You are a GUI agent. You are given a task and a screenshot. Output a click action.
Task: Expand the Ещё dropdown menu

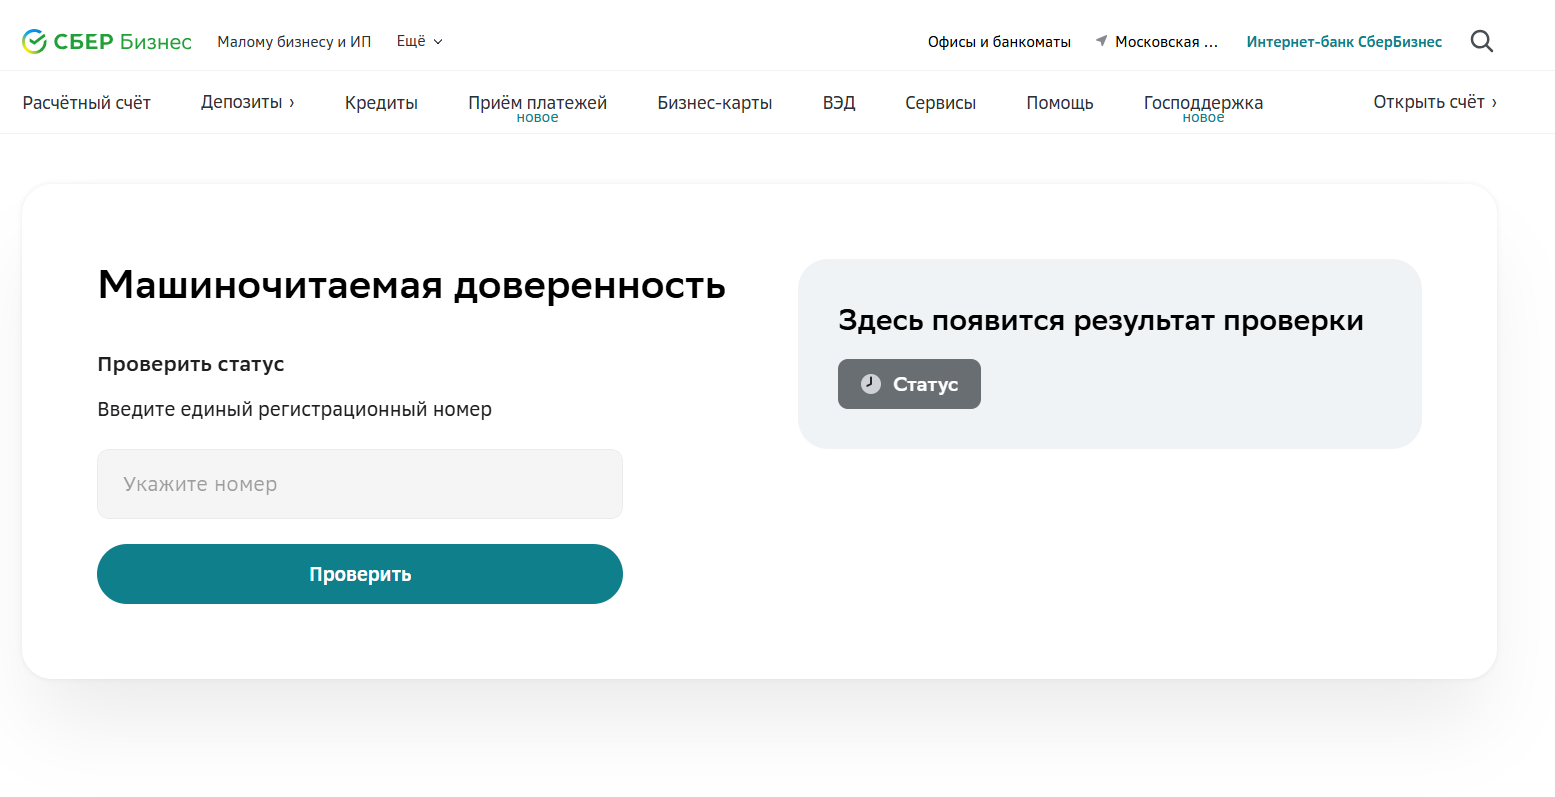[x=419, y=41]
